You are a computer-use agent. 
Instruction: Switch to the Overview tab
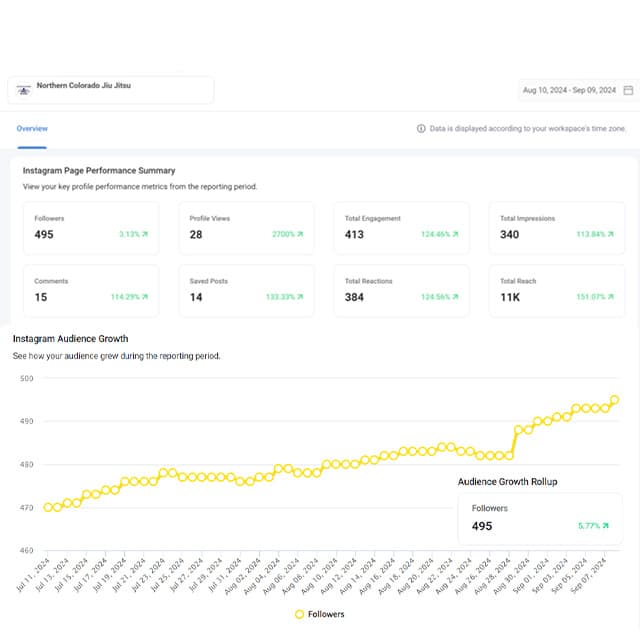point(32,129)
